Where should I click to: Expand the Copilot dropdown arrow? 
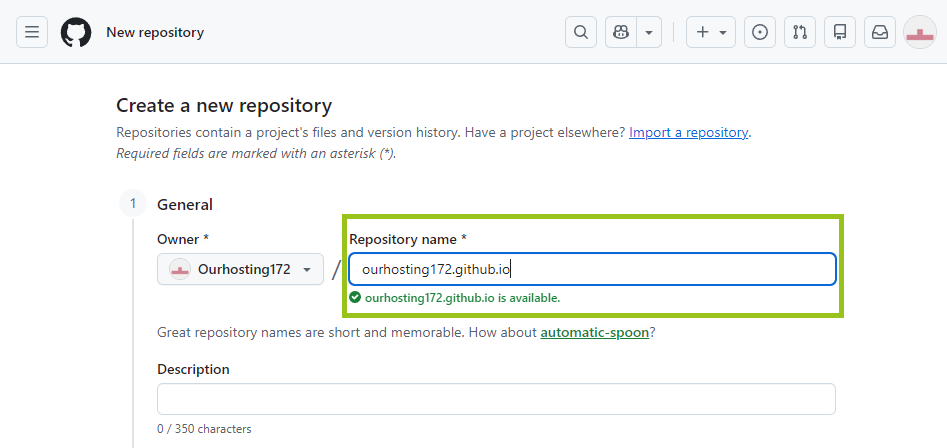tap(649, 32)
